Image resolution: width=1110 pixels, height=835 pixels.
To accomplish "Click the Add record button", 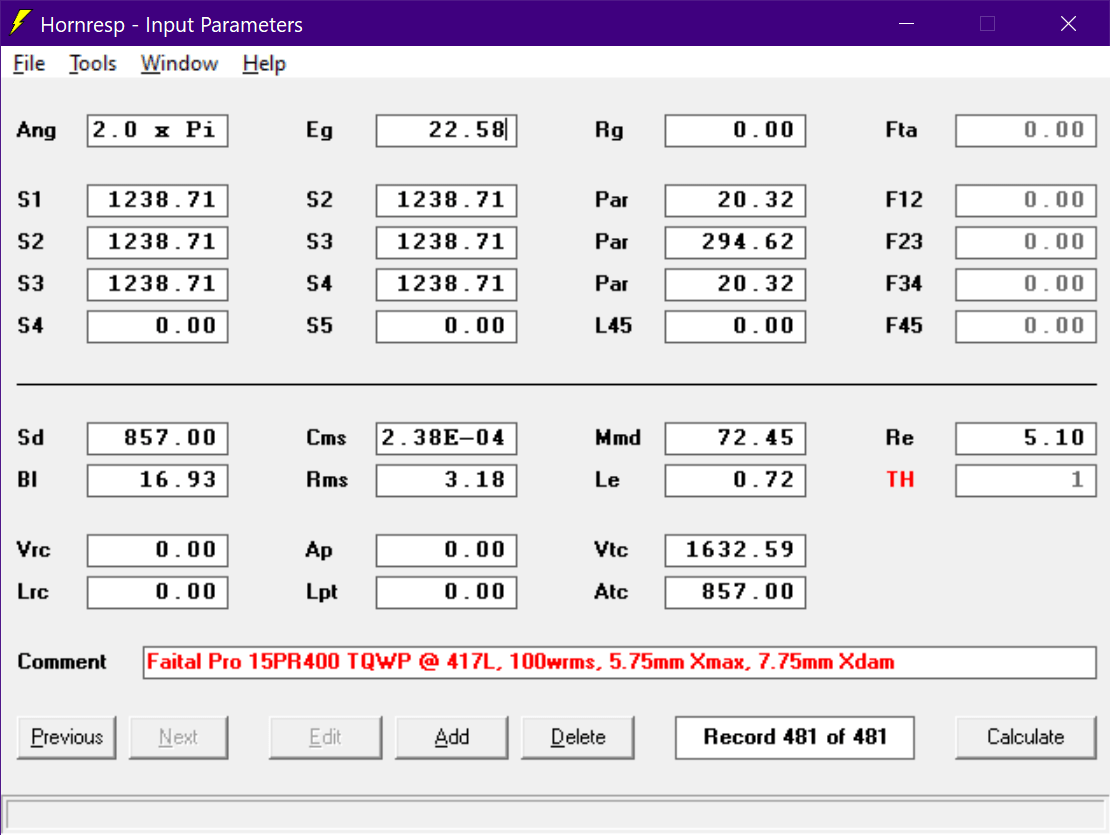I will click(x=452, y=737).
